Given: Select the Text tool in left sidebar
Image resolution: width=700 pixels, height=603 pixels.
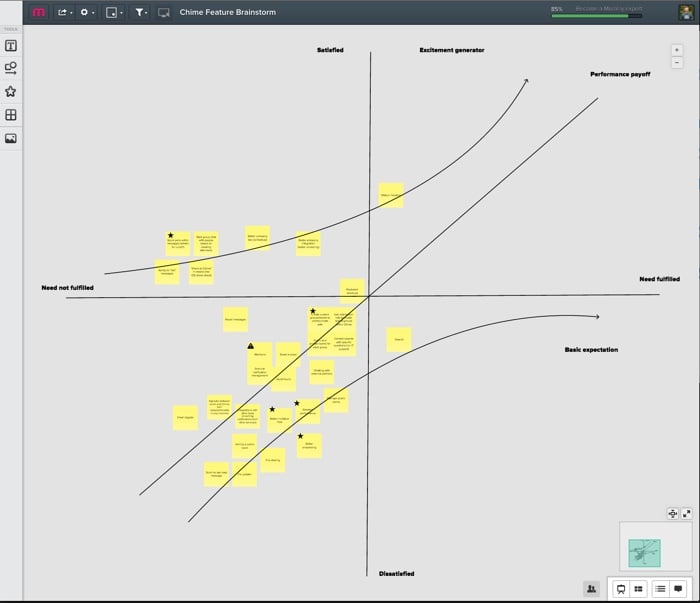Looking at the screenshot, I should pyautogui.click(x=11, y=46).
